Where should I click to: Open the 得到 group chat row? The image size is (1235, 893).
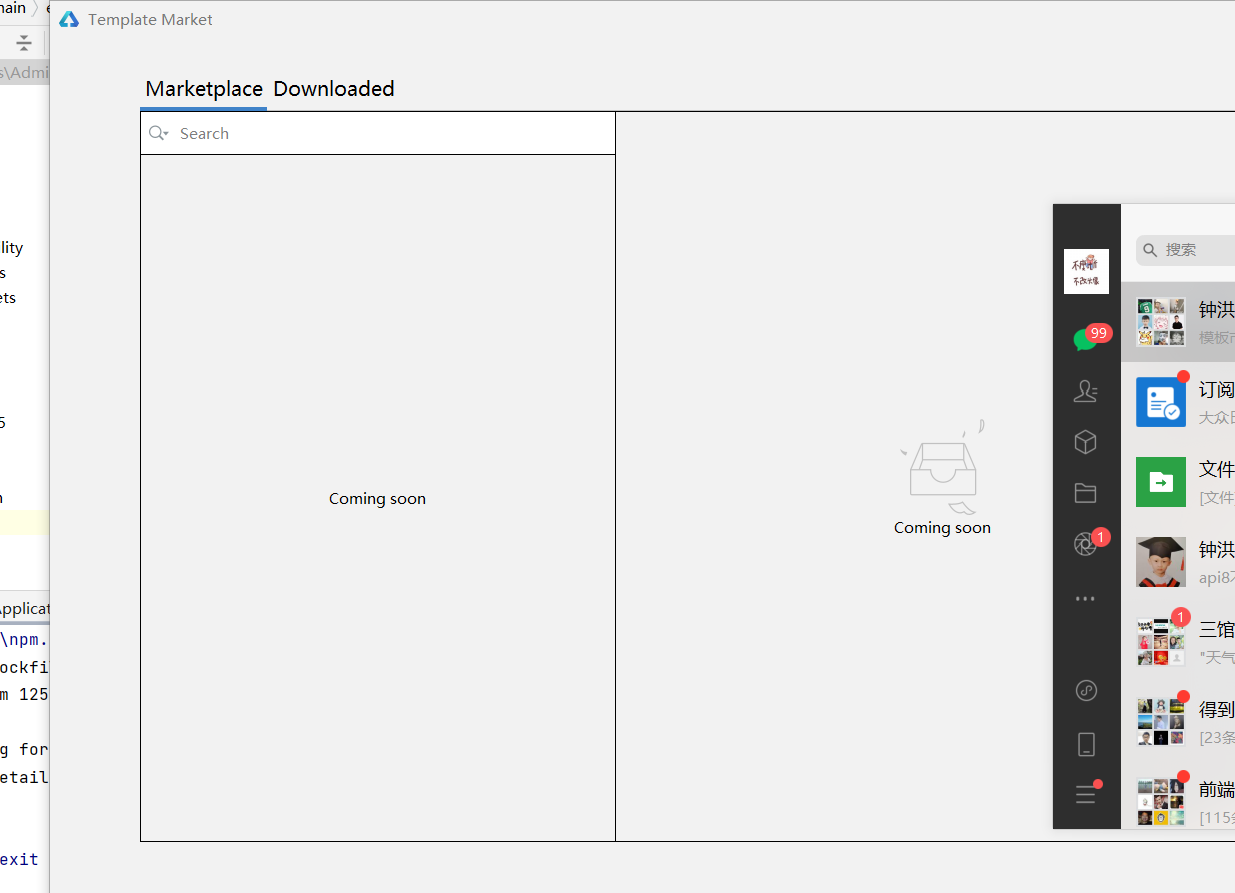tap(1178, 721)
